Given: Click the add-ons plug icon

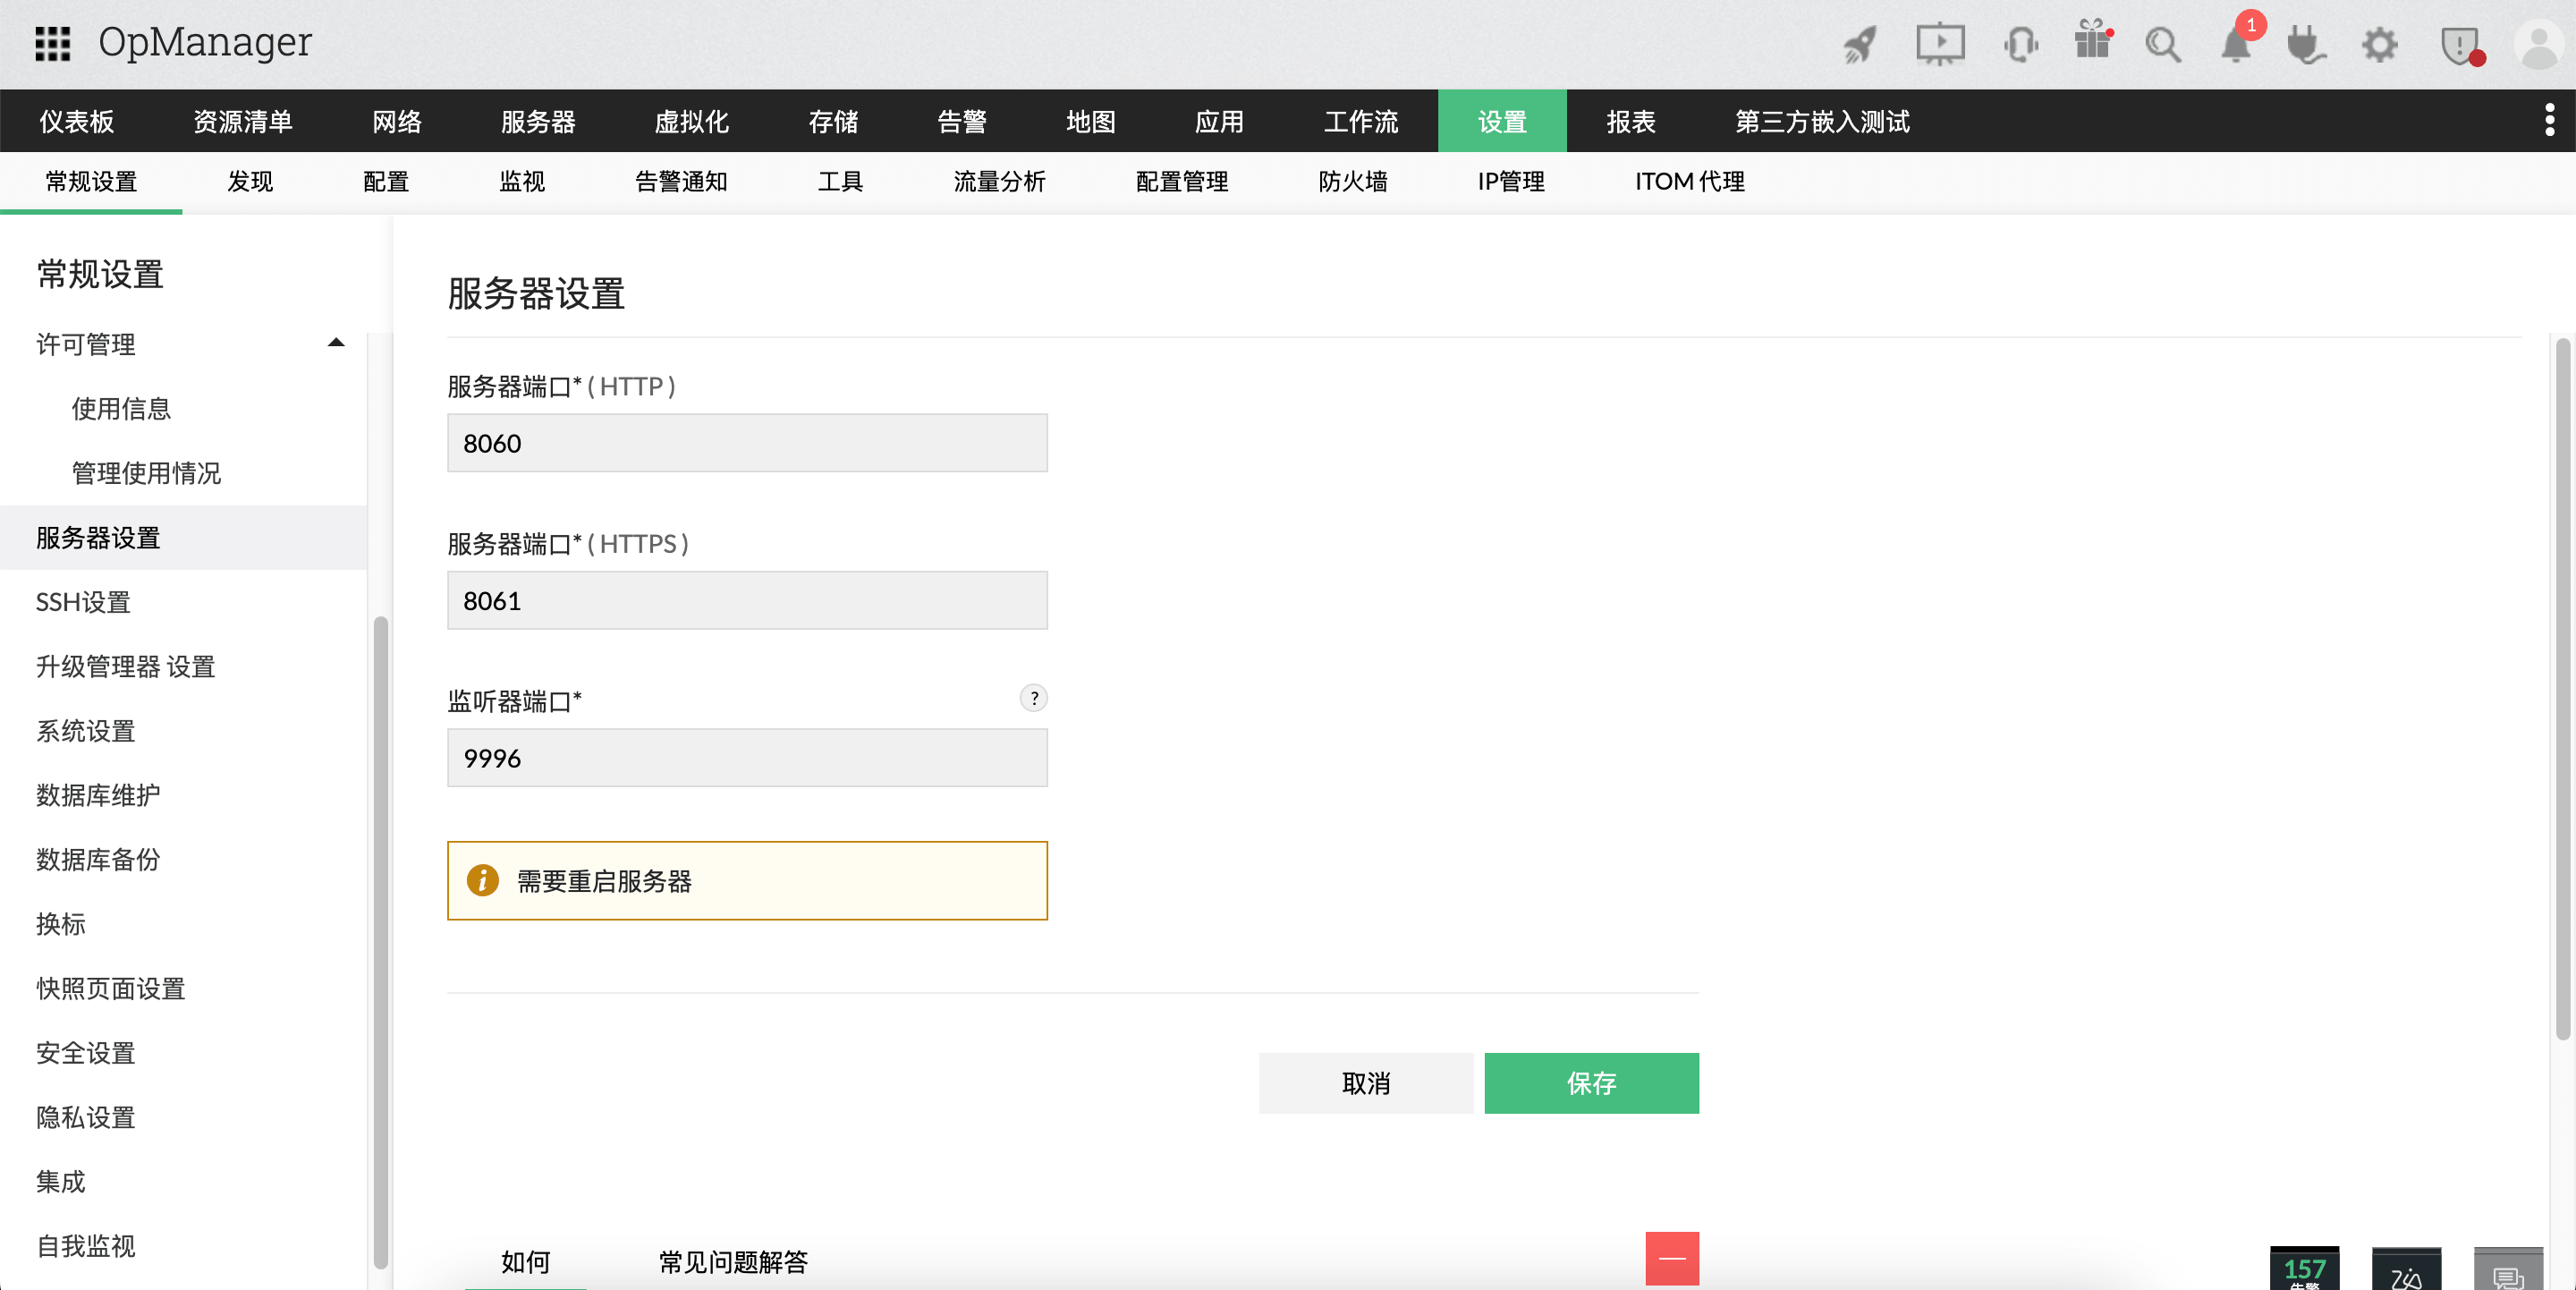Looking at the screenshot, I should tap(2306, 44).
